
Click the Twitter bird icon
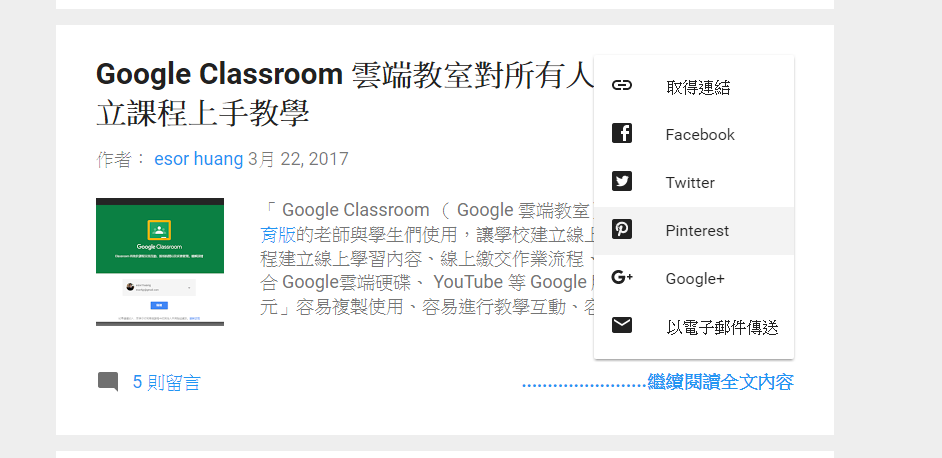(622, 181)
